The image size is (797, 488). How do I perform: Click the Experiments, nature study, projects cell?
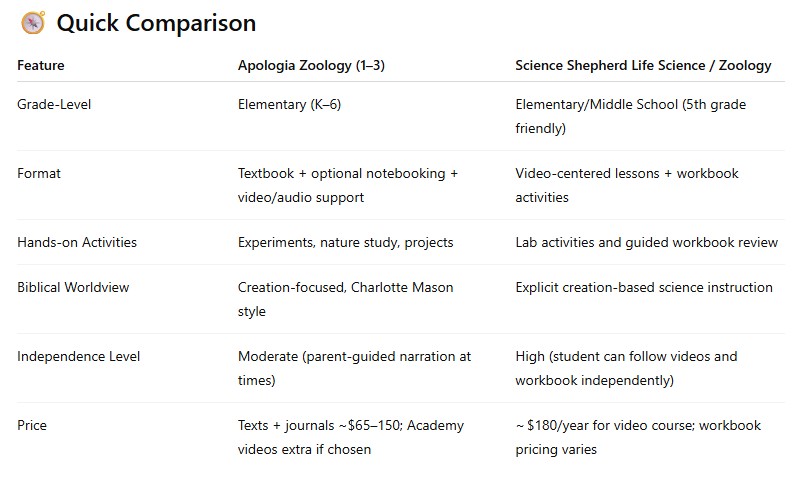click(345, 242)
